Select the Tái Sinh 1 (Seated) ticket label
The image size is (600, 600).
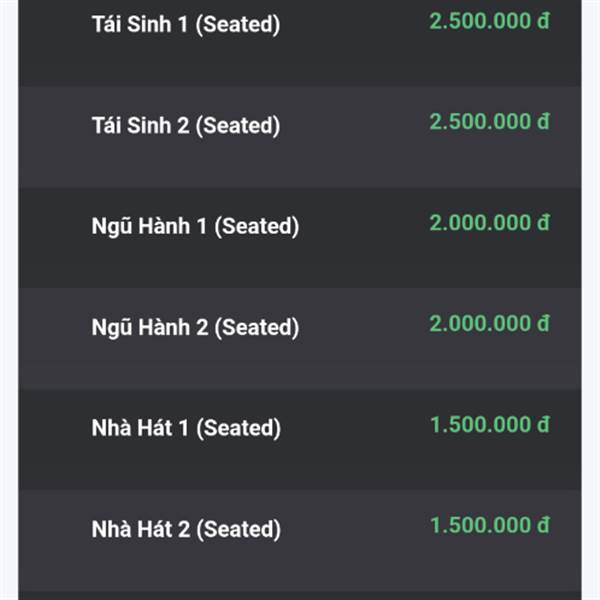coord(186,24)
